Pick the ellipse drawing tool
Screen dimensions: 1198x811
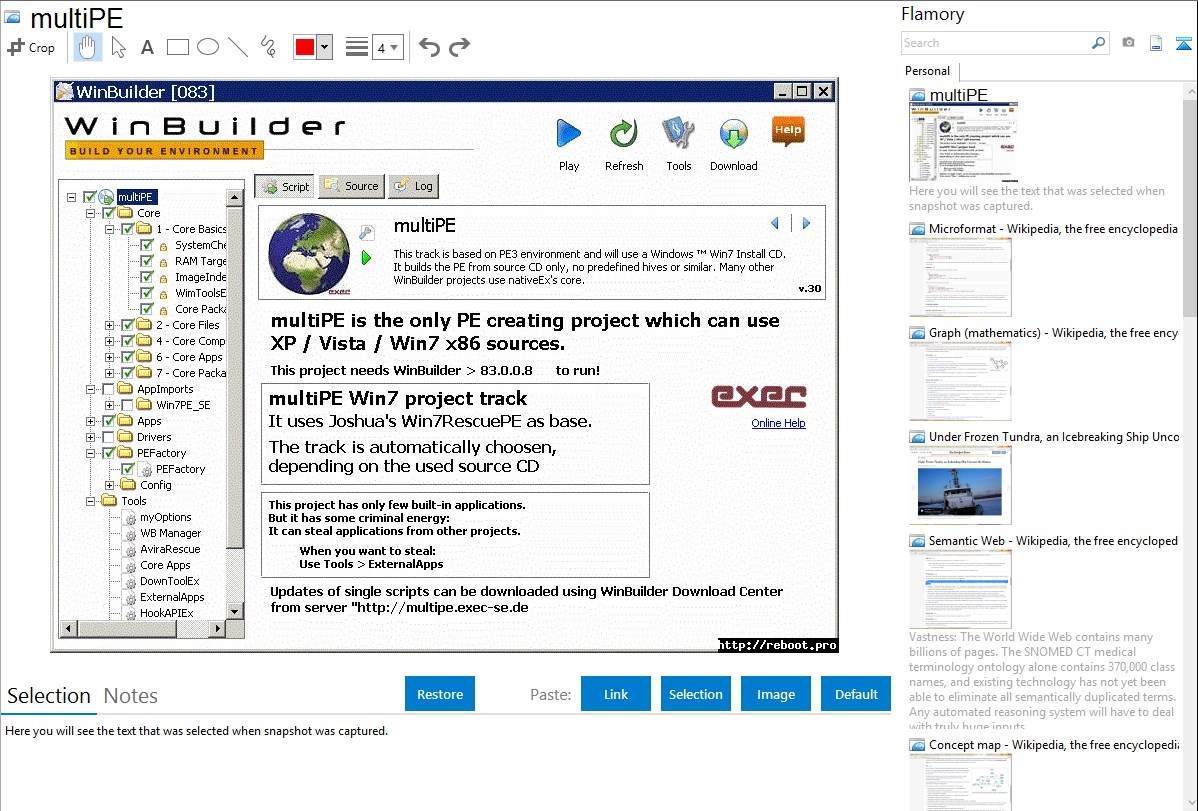pos(208,47)
